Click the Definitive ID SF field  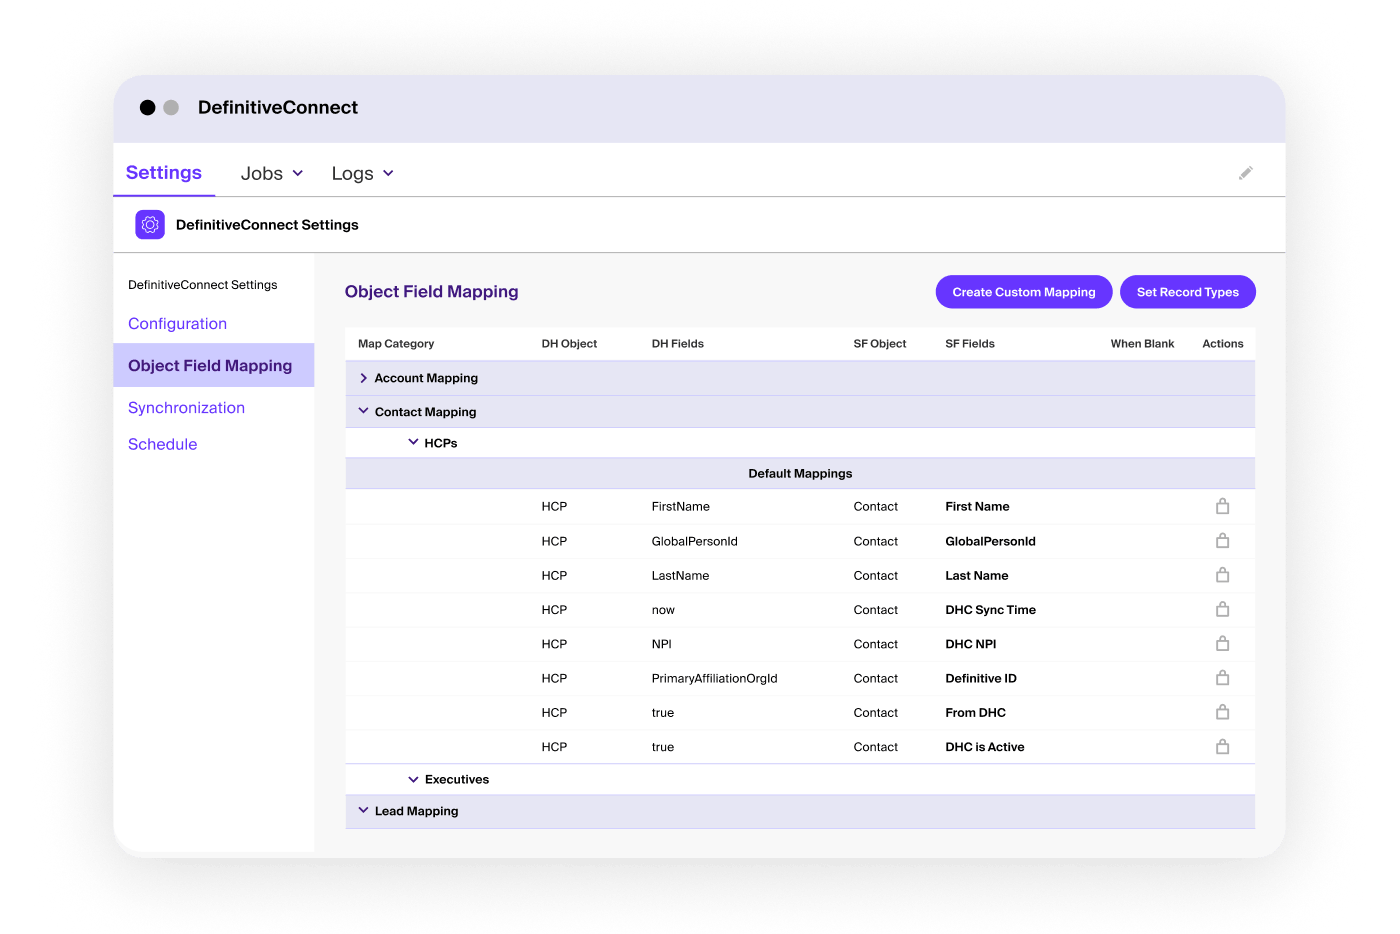(980, 678)
